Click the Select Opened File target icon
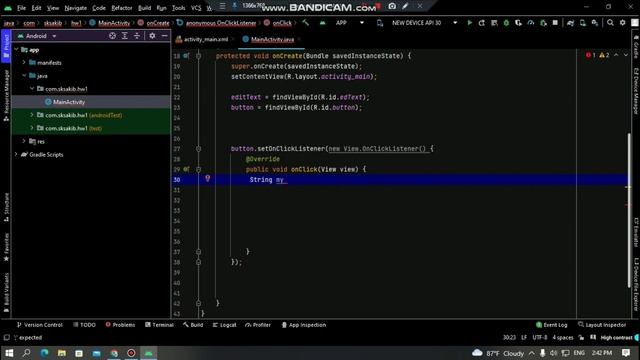Viewport: 640px width, 360px height. point(112,36)
